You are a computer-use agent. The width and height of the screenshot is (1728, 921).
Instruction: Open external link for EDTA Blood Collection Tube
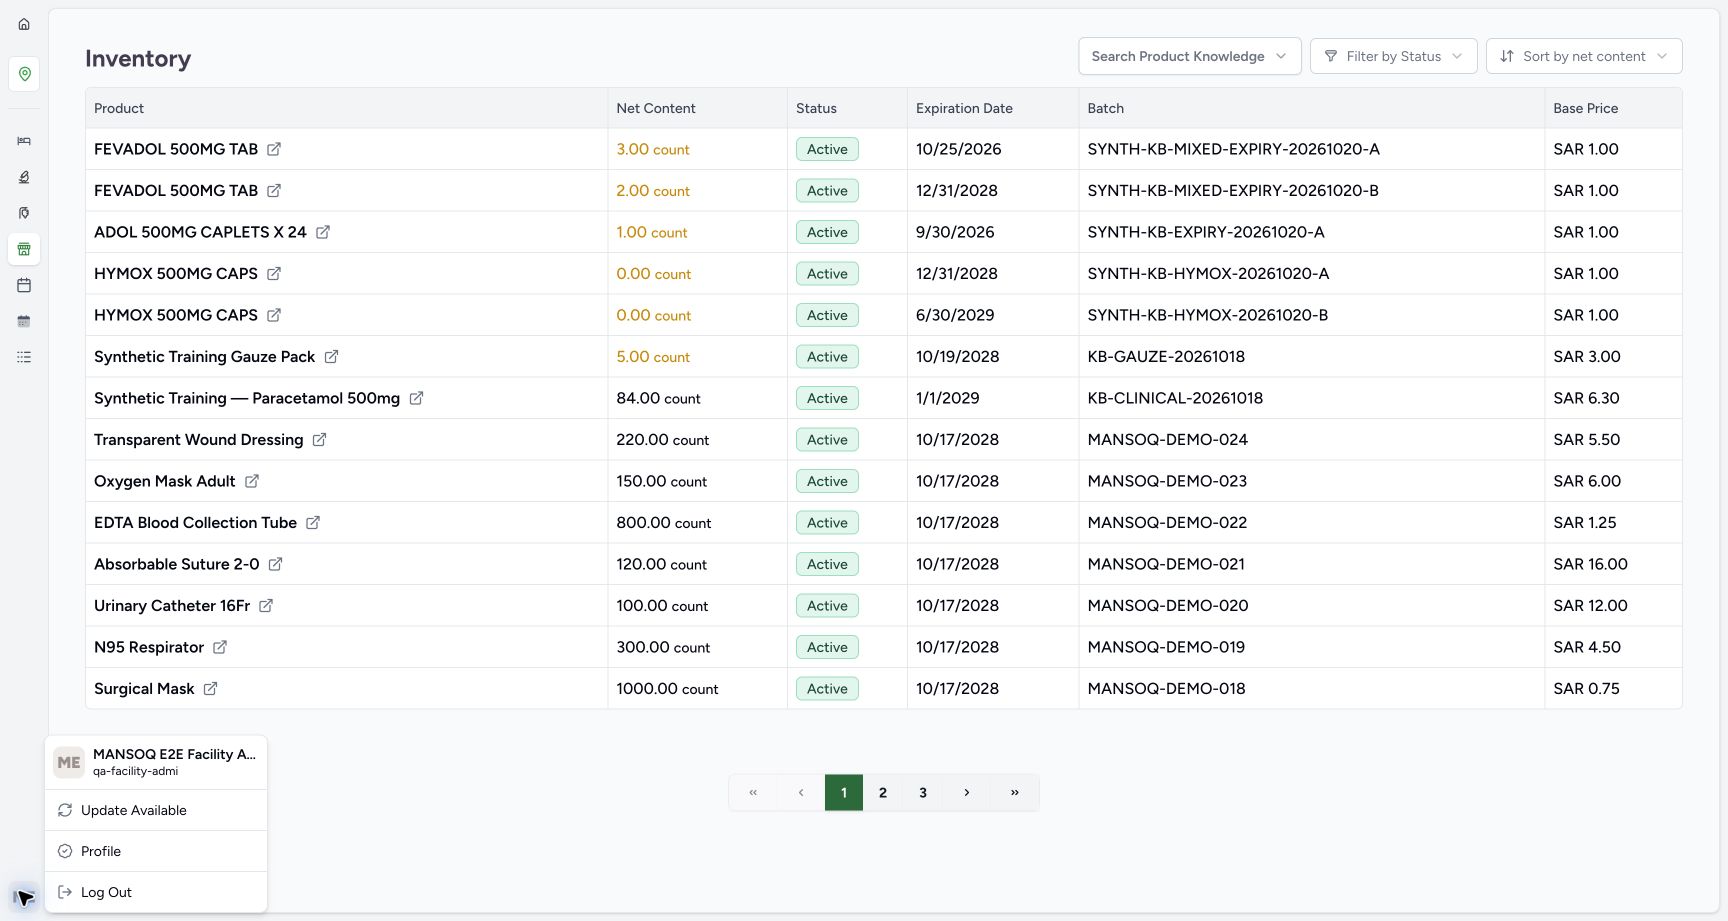tap(313, 523)
